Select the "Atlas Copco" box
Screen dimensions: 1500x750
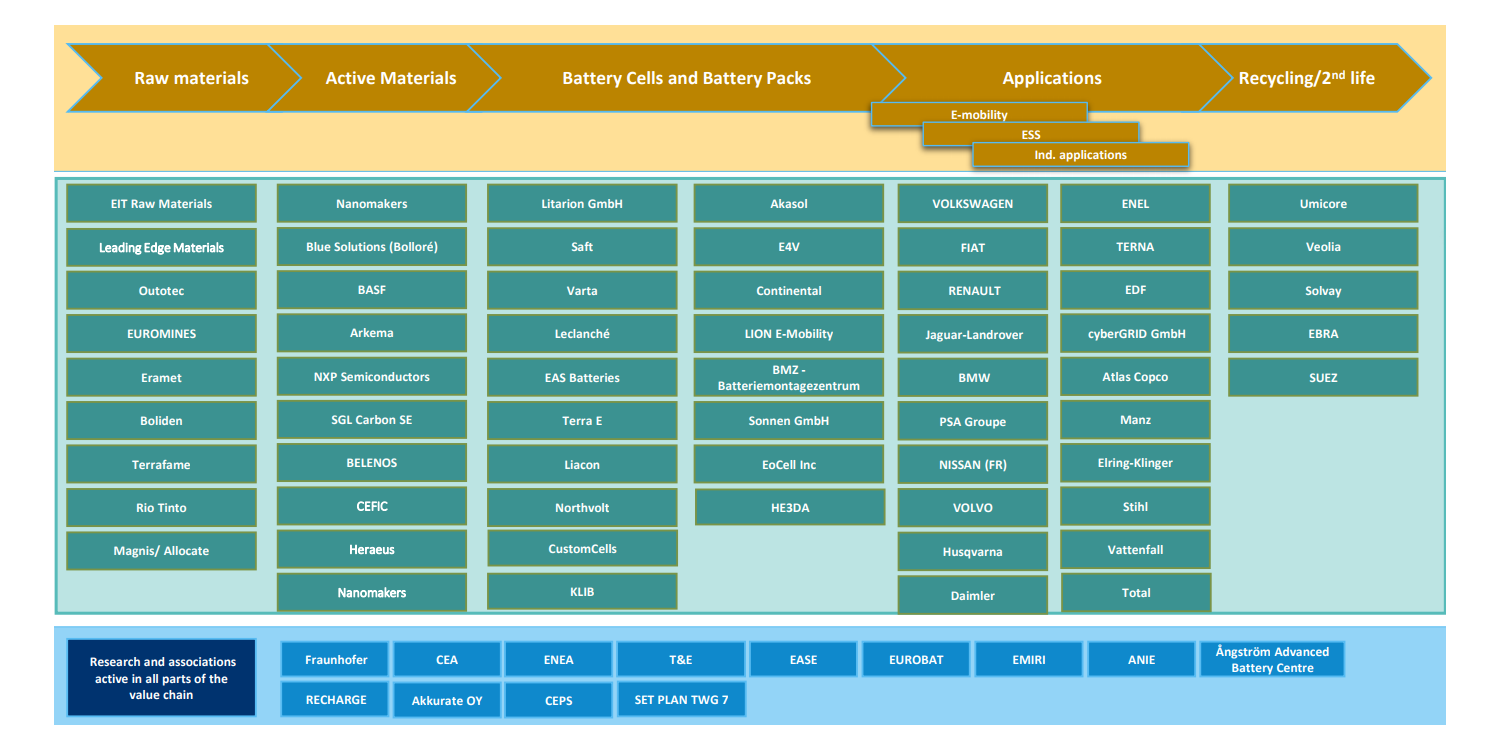pos(1136,377)
